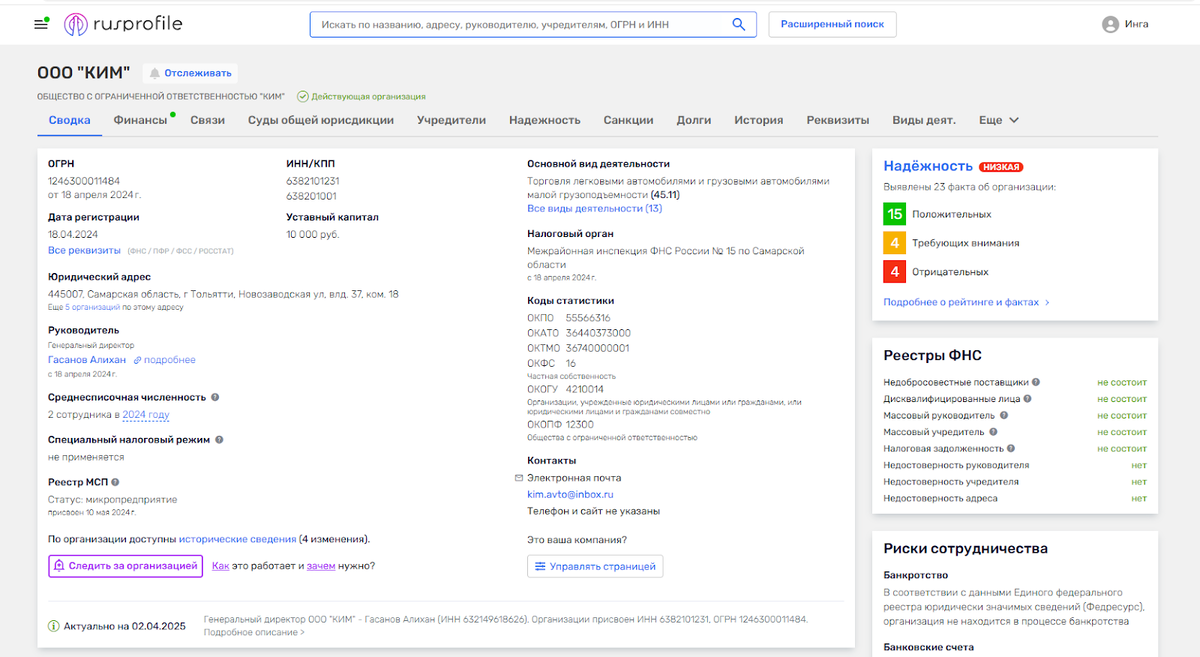The height and width of the screenshot is (657, 1200).
Task: Click the green 15 positive facts badge
Action: click(x=895, y=214)
